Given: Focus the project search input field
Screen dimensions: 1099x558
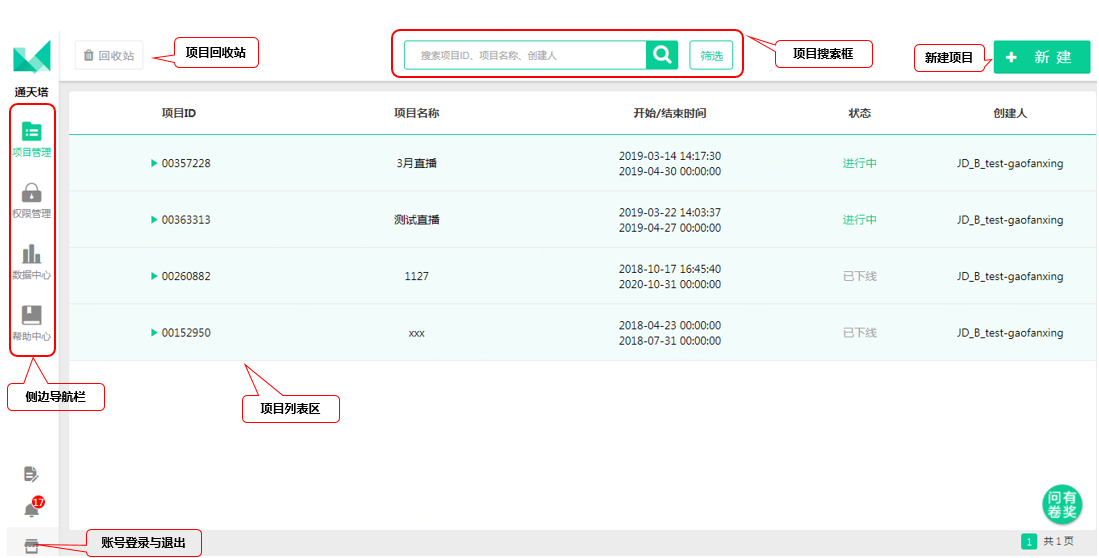Looking at the screenshot, I should point(526,55).
